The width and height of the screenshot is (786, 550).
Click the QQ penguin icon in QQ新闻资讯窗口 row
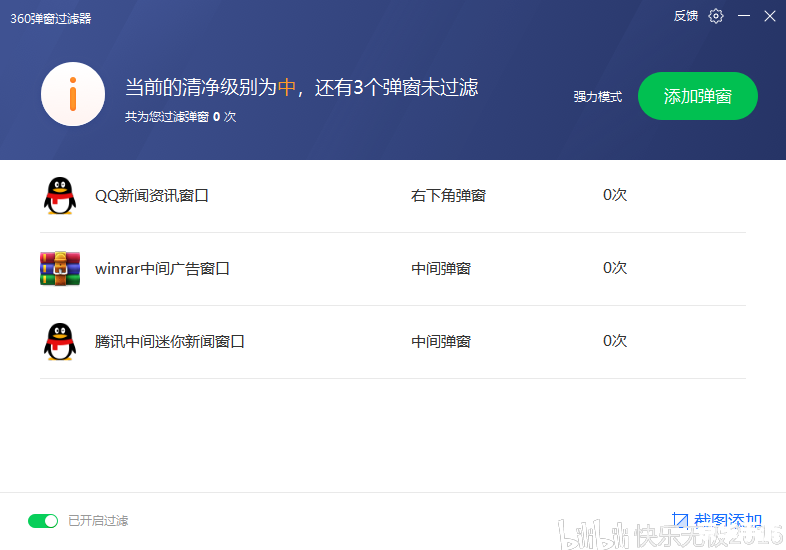pos(60,196)
